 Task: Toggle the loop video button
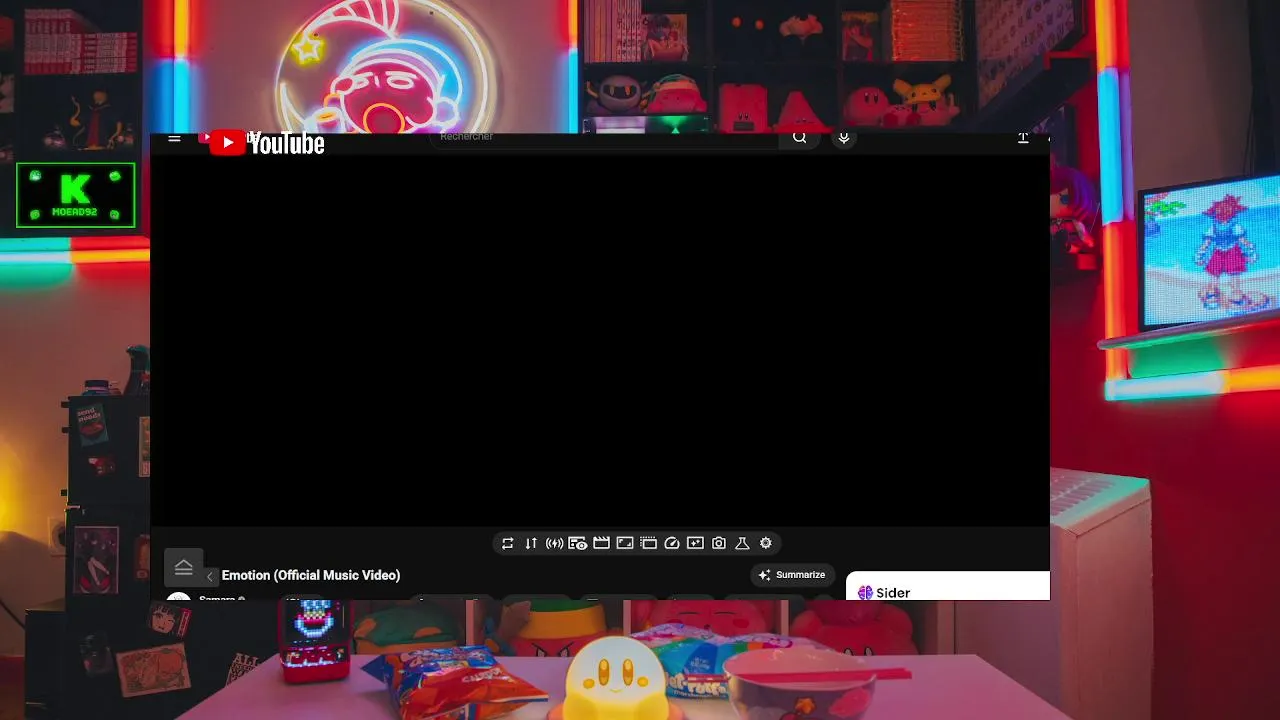pos(508,543)
